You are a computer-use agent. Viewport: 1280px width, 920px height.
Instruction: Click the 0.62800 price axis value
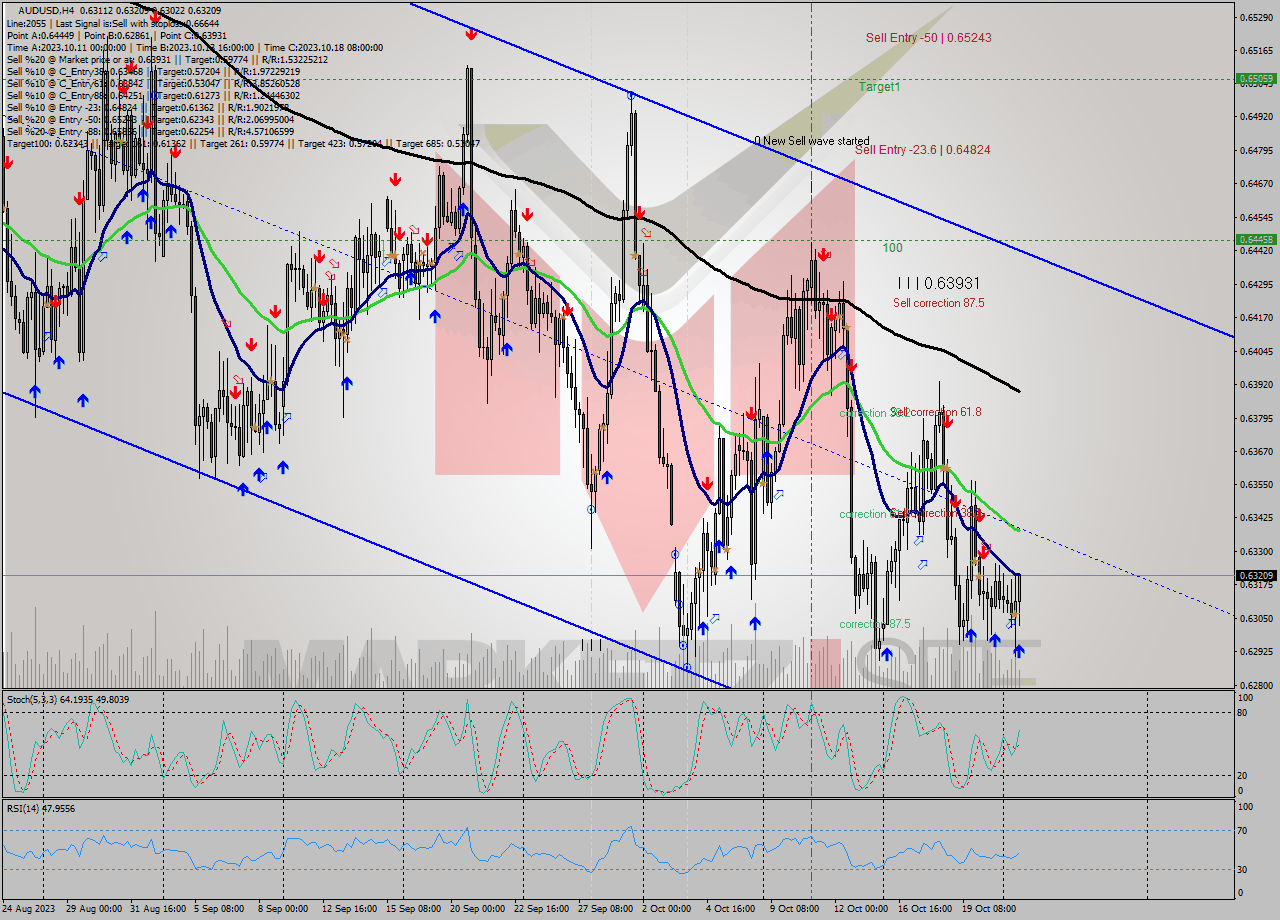1255,685
